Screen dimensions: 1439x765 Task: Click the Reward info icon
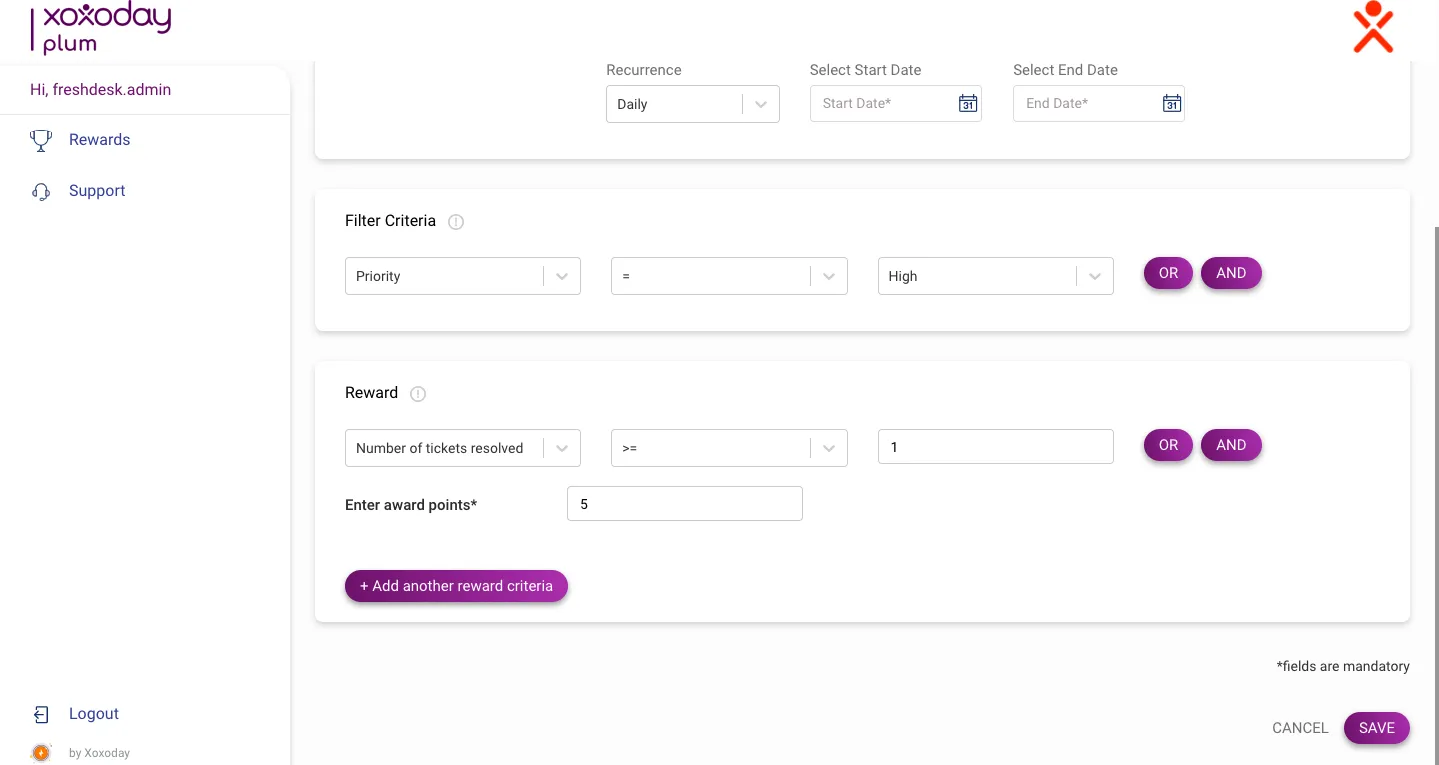tap(417, 394)
